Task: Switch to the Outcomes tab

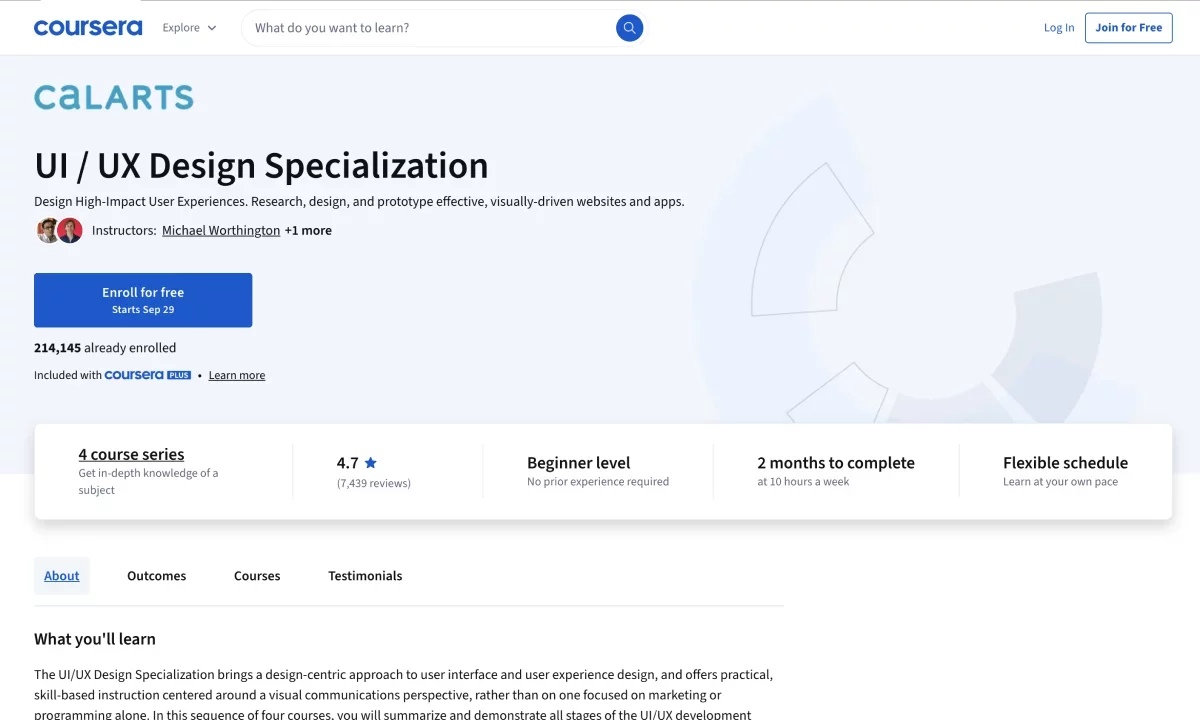Action: coord(157,576)
